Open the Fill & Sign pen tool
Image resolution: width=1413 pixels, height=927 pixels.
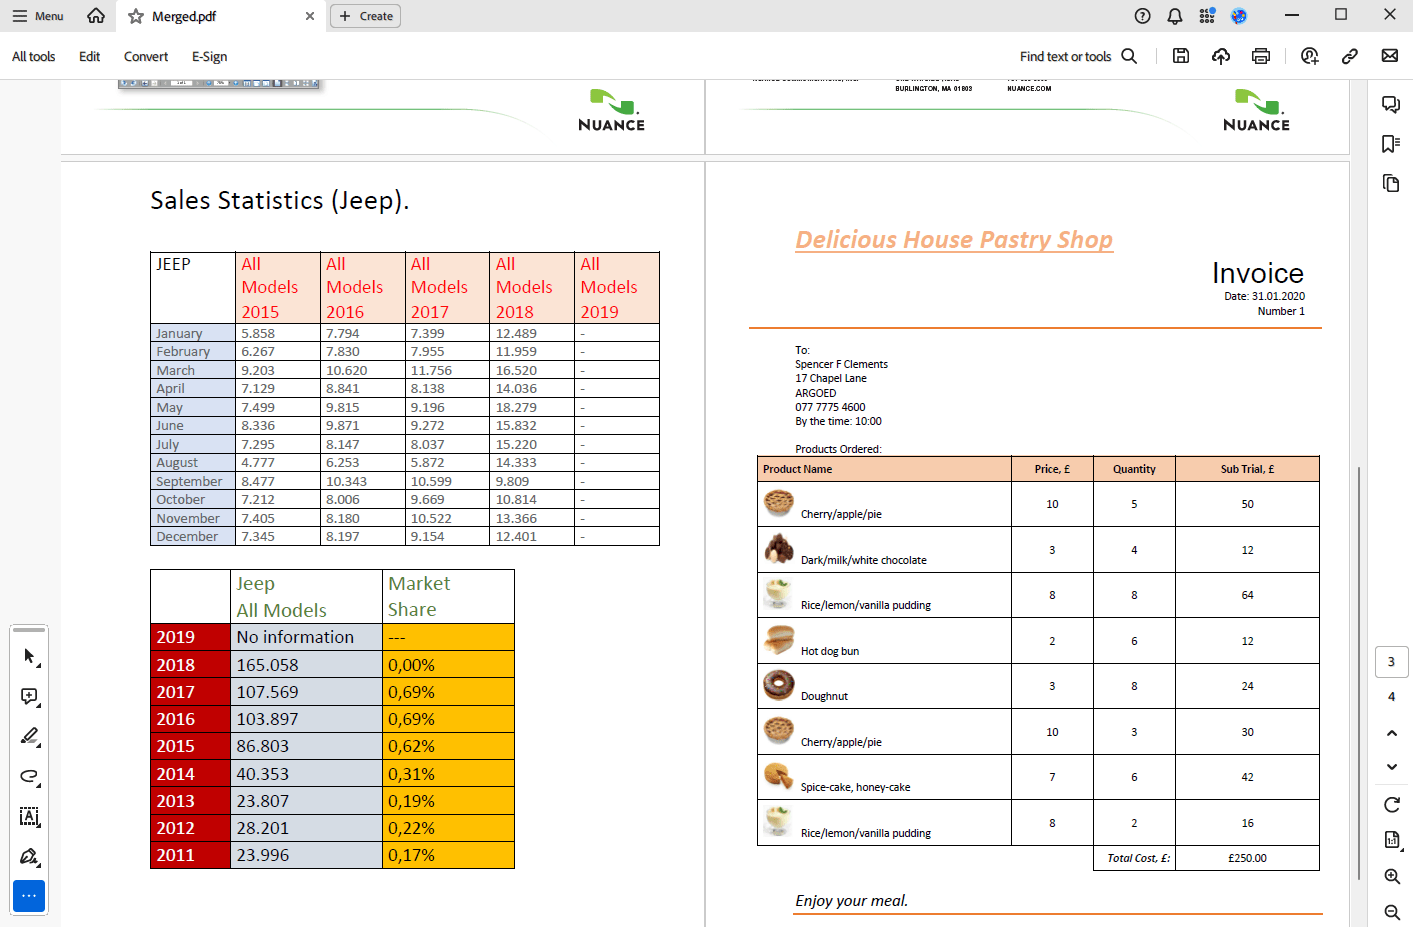29,857
